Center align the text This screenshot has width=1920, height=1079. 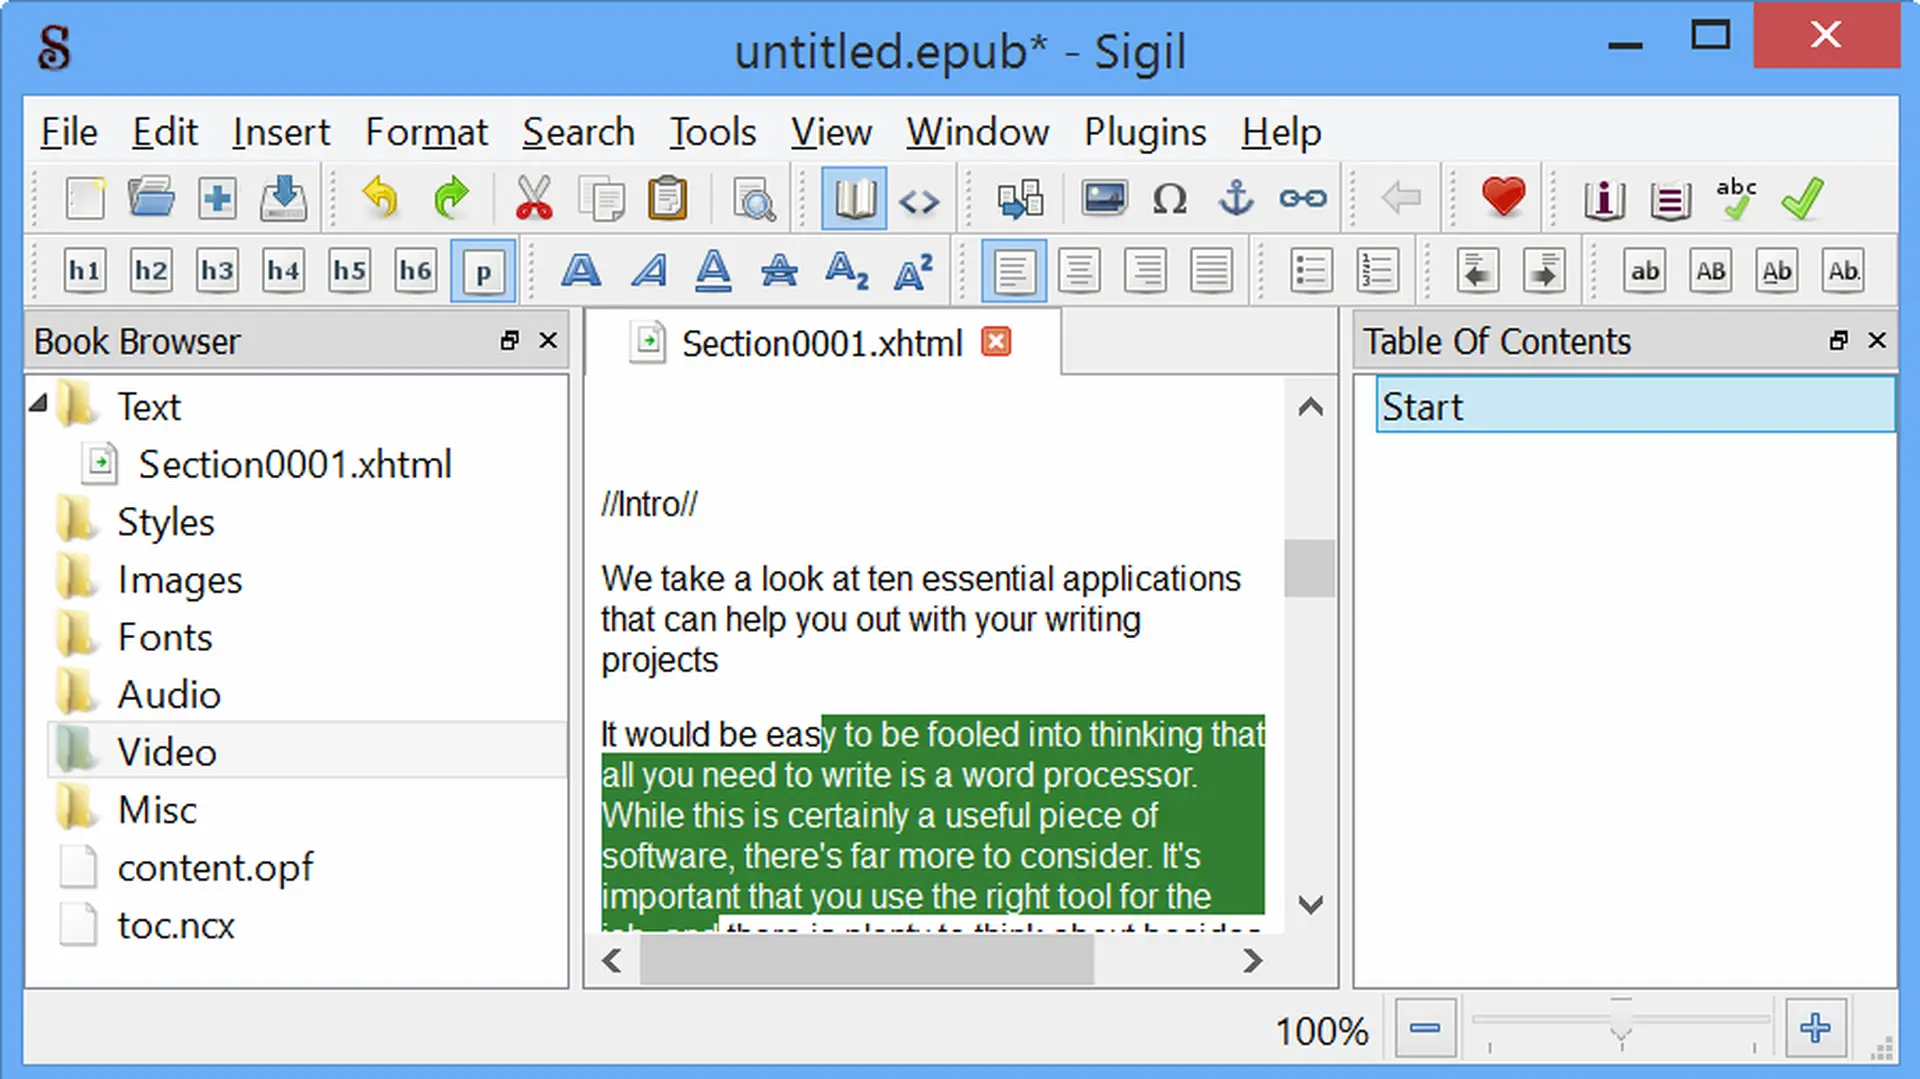pyautogui.click(x=1079, y=271)
